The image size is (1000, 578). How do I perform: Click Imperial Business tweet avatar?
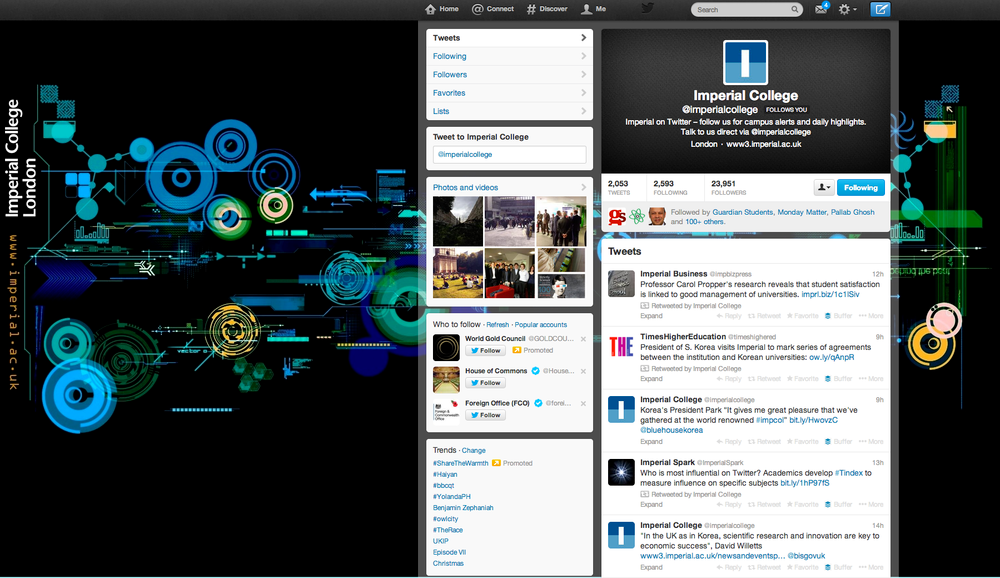[x=621, y=283]
